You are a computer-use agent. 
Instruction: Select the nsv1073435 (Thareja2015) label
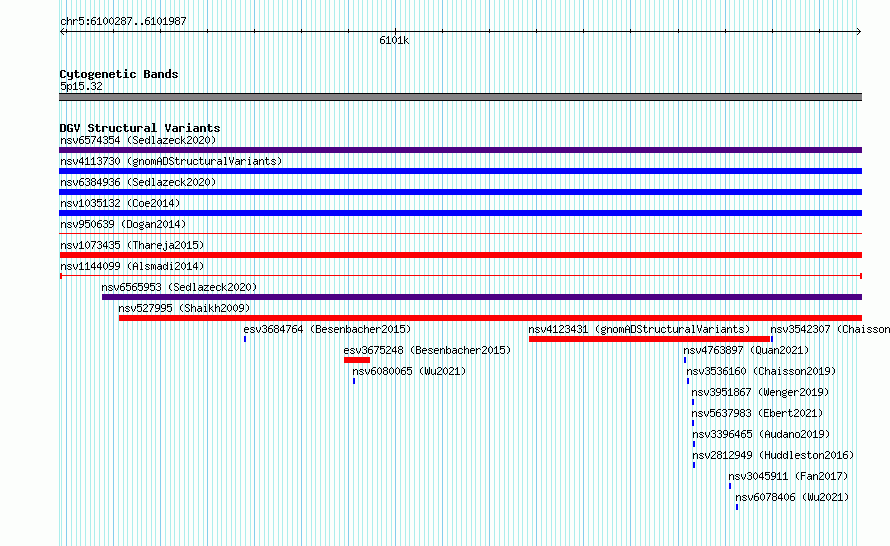click(132, 245)
